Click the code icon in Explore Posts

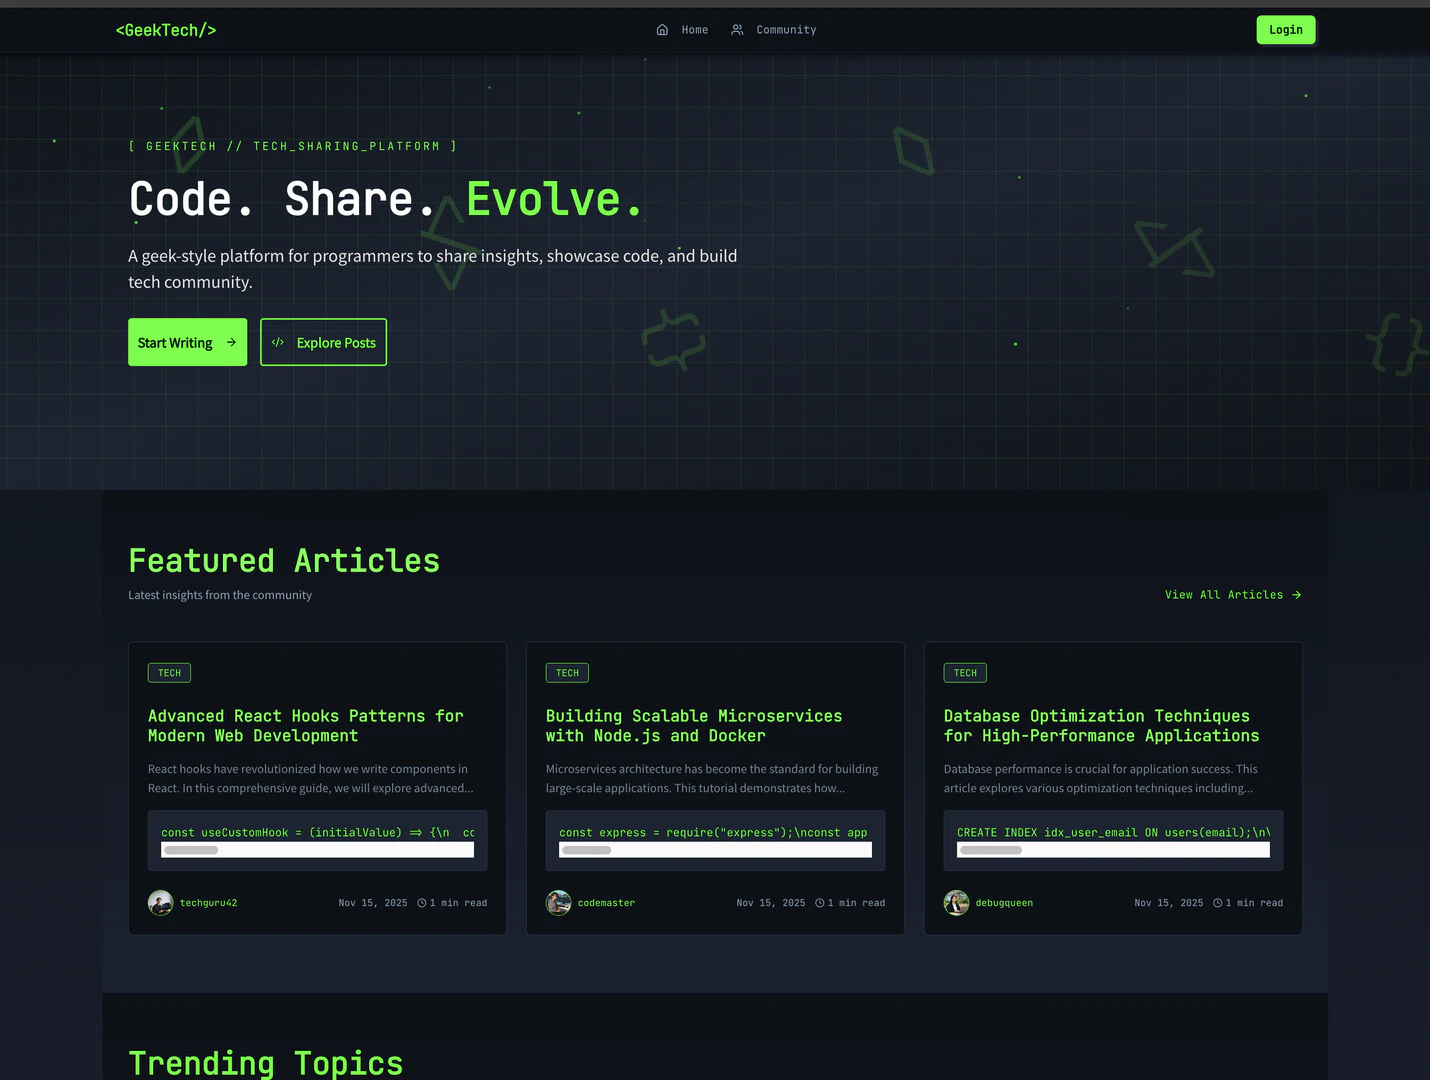[x=278, y=342]
